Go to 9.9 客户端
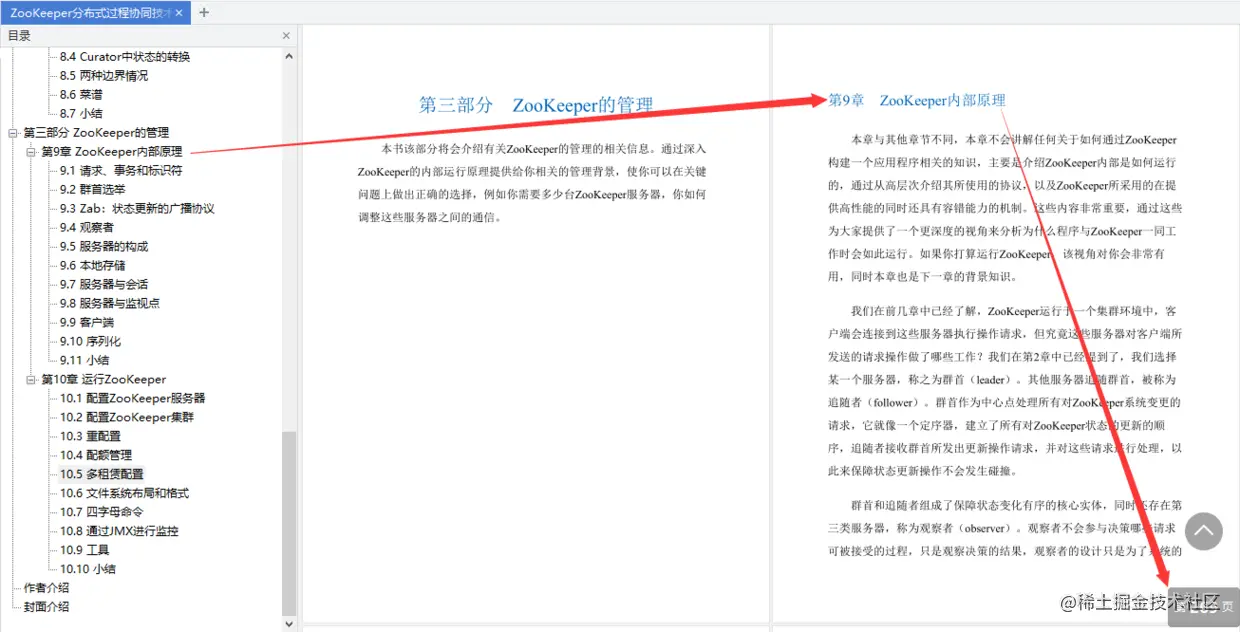The width and height of the screenshot is (1240, 632). 86,323
